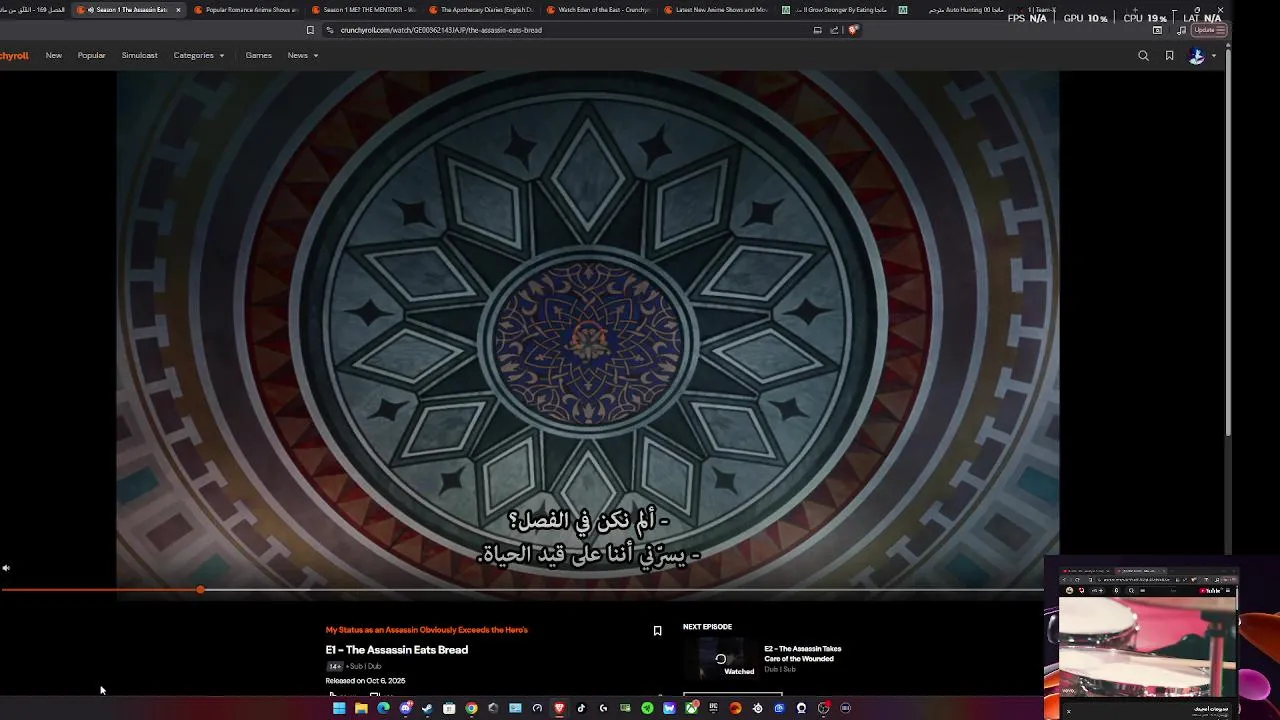
Task: Open the Crunchyroll search icon
Action: click(x=1143, y=56)
